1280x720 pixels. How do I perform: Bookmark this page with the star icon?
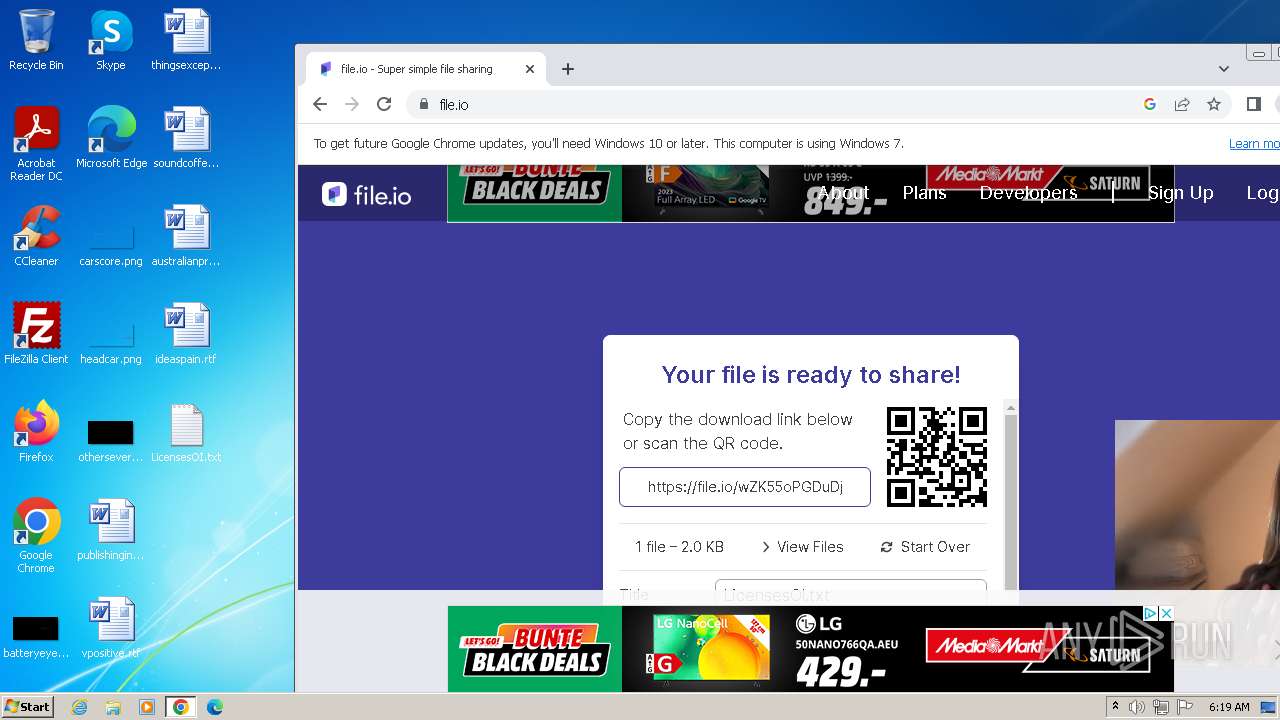(1214, 104)
